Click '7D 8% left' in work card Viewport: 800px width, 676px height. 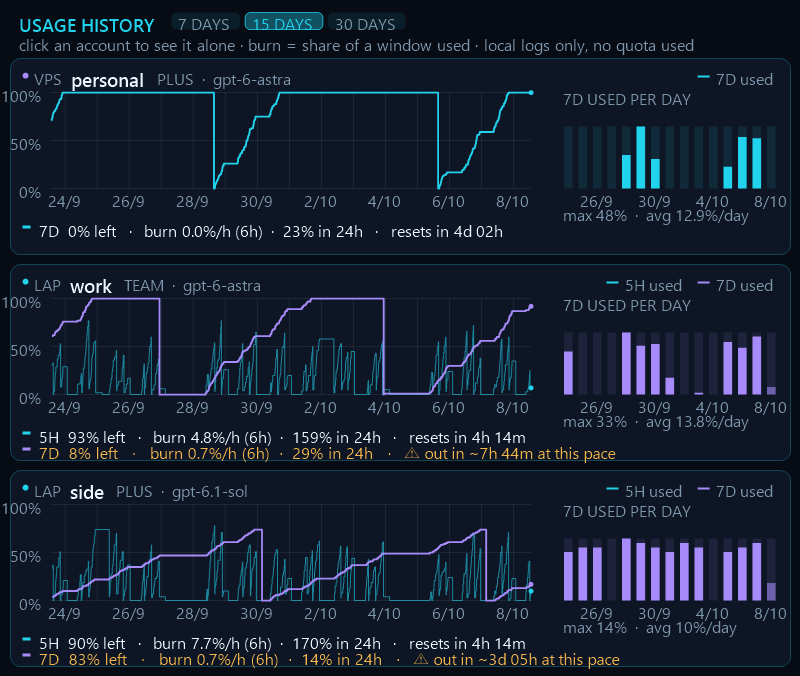tap(79, 454)
